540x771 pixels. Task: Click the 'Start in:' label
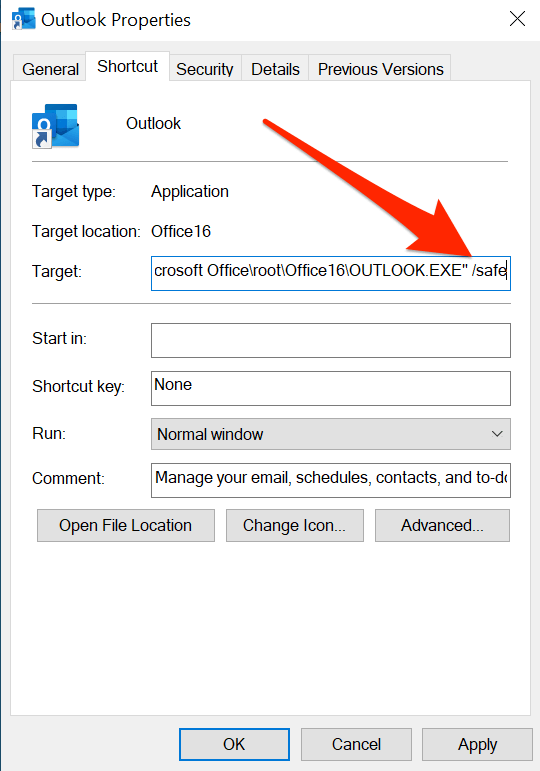pyautogui.click(x=59, y=338)
